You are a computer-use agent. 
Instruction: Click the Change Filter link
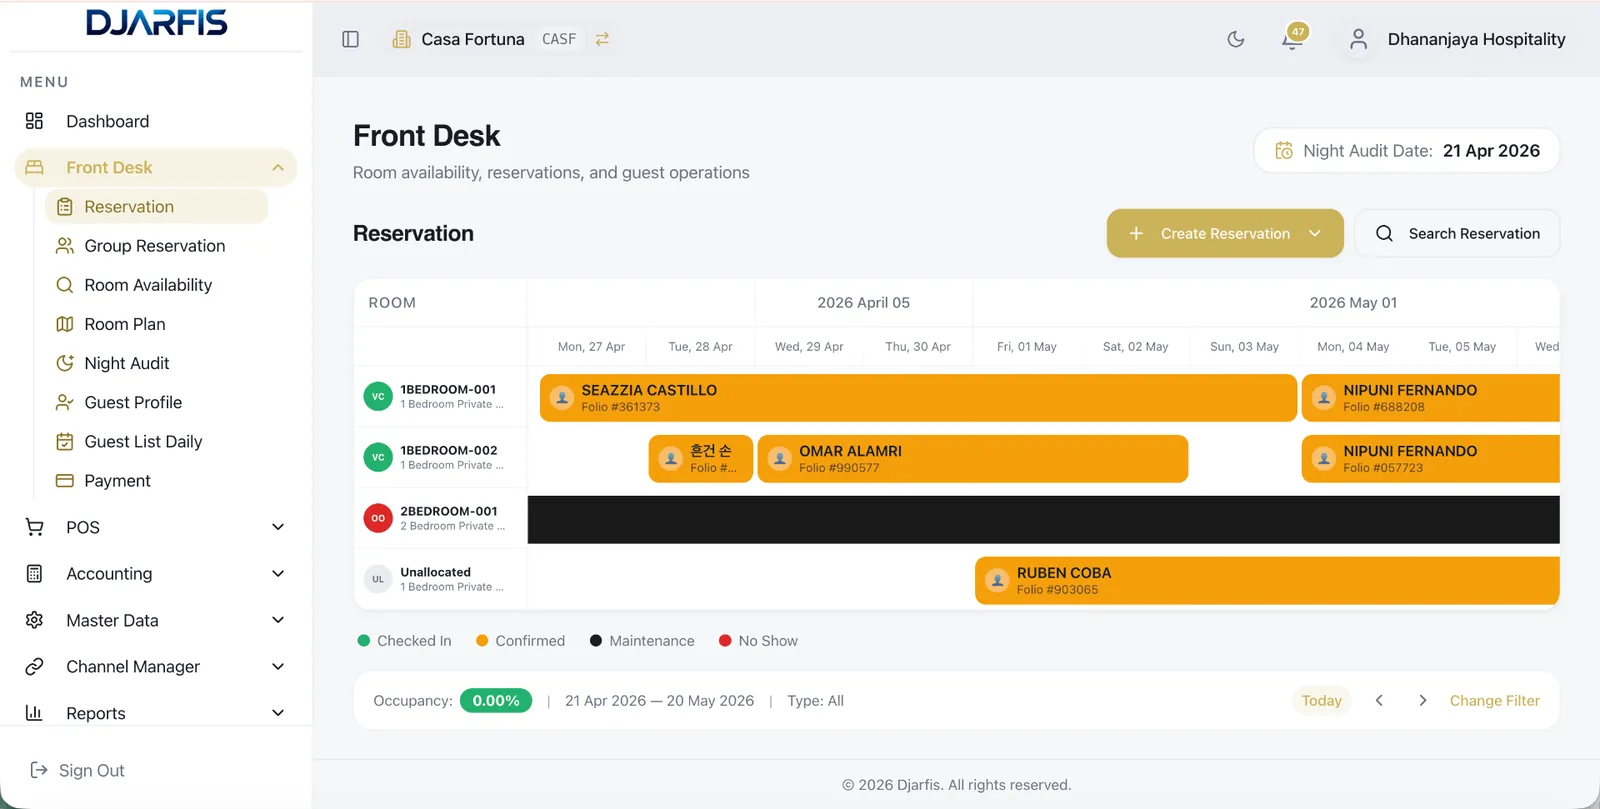click(1494, 701)
